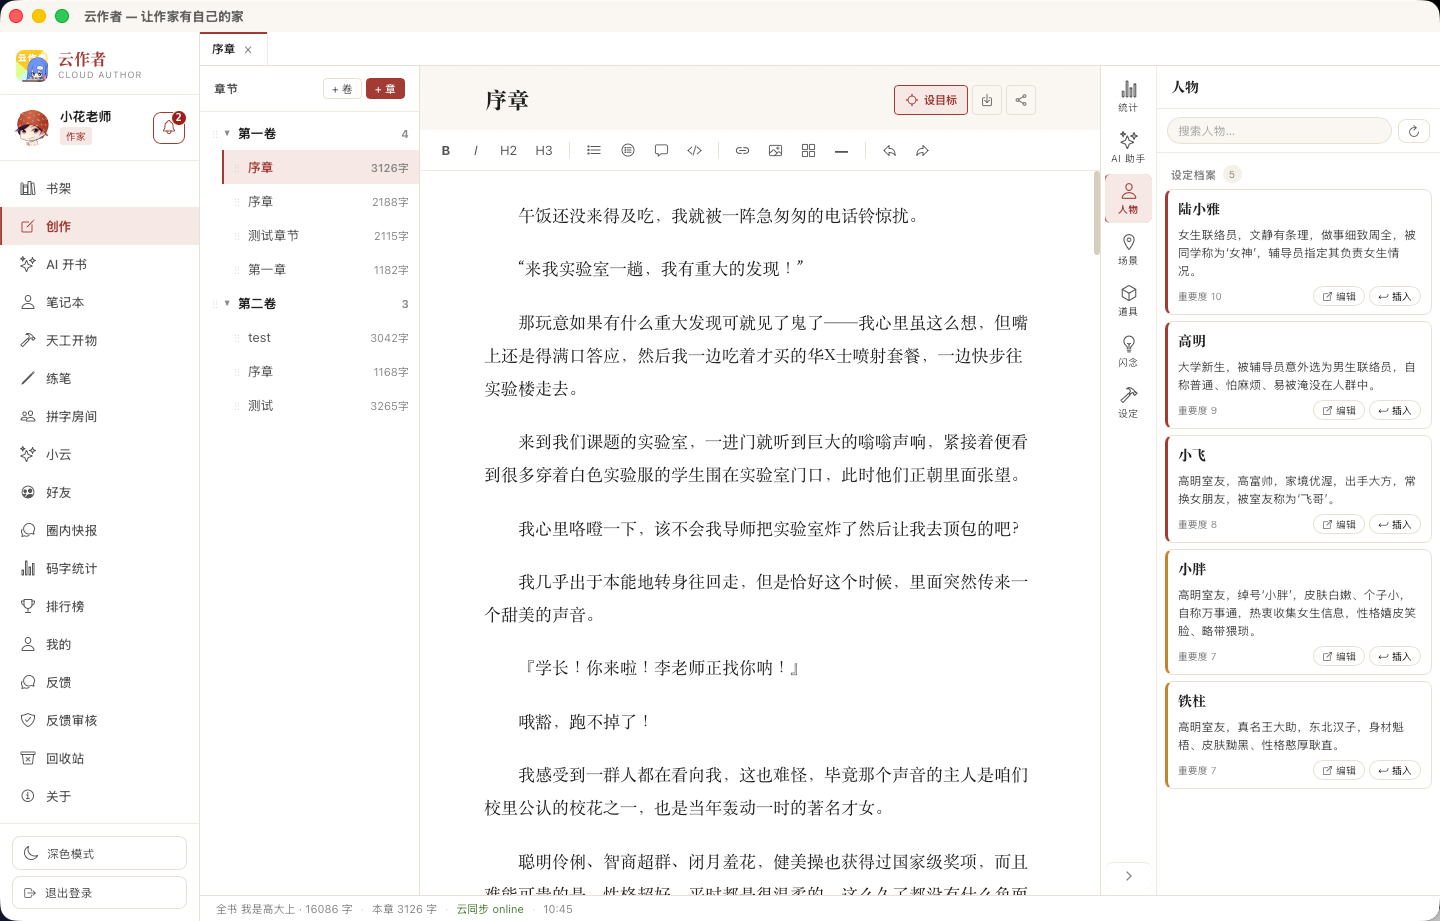Apply H2 heading style
Screen dimensions: 1440x921
[x=508, y=151]
